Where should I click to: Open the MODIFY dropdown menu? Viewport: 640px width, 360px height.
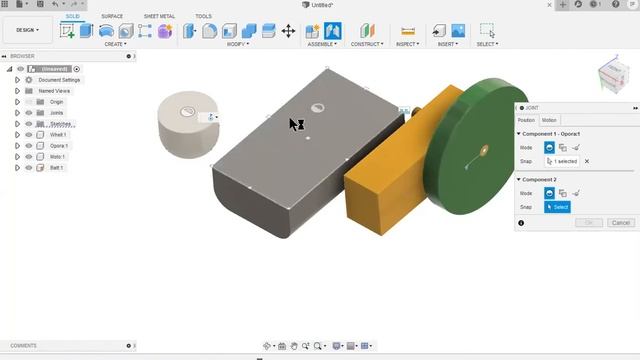[x=238, y=44]
